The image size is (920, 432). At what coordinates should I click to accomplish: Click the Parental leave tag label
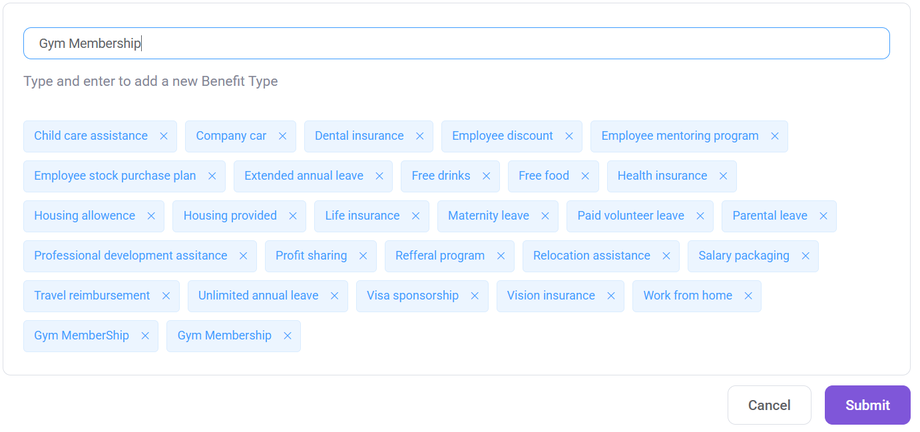[x=769, y=216]
